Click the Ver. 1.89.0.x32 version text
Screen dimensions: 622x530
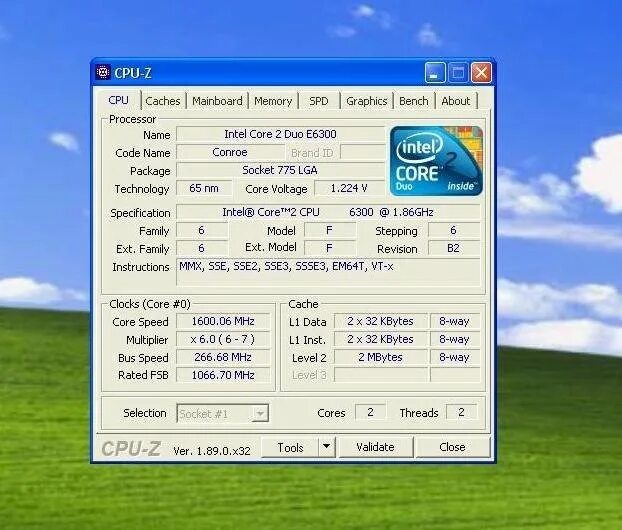(212, 451)
